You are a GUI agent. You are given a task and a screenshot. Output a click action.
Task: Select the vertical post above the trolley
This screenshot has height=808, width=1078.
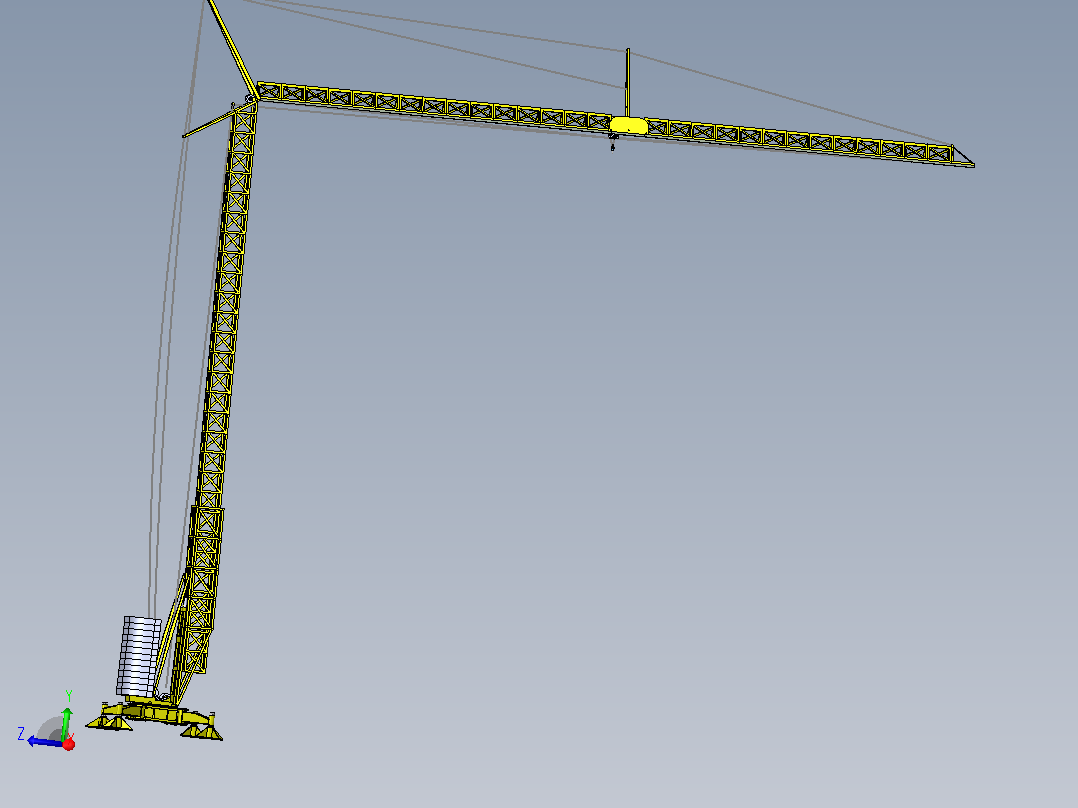click(x=627, y=83)
